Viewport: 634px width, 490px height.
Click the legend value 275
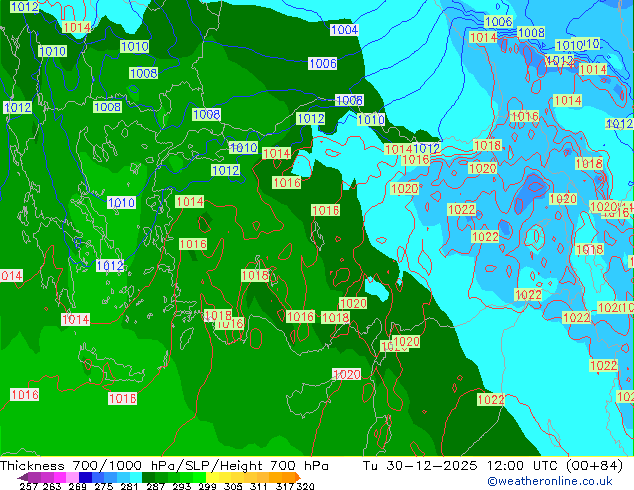104,486
